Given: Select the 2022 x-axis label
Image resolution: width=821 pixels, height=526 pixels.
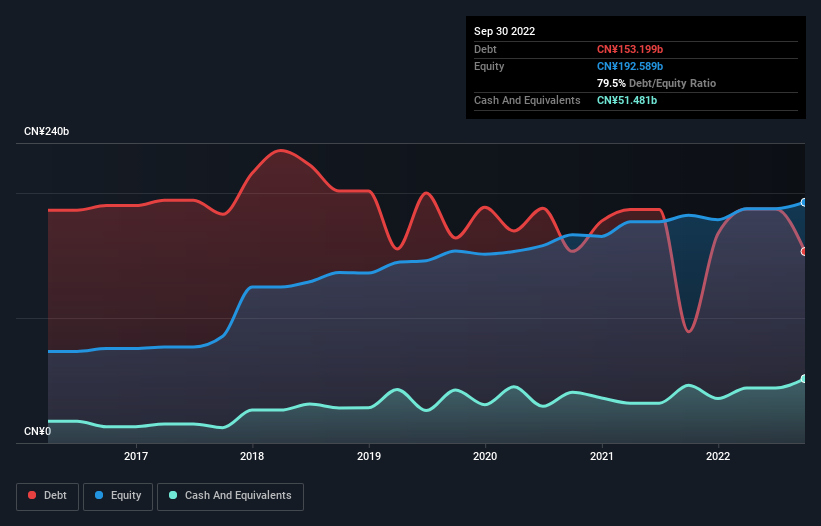Looking at the screenshot, I should click(x=718, y=456).
